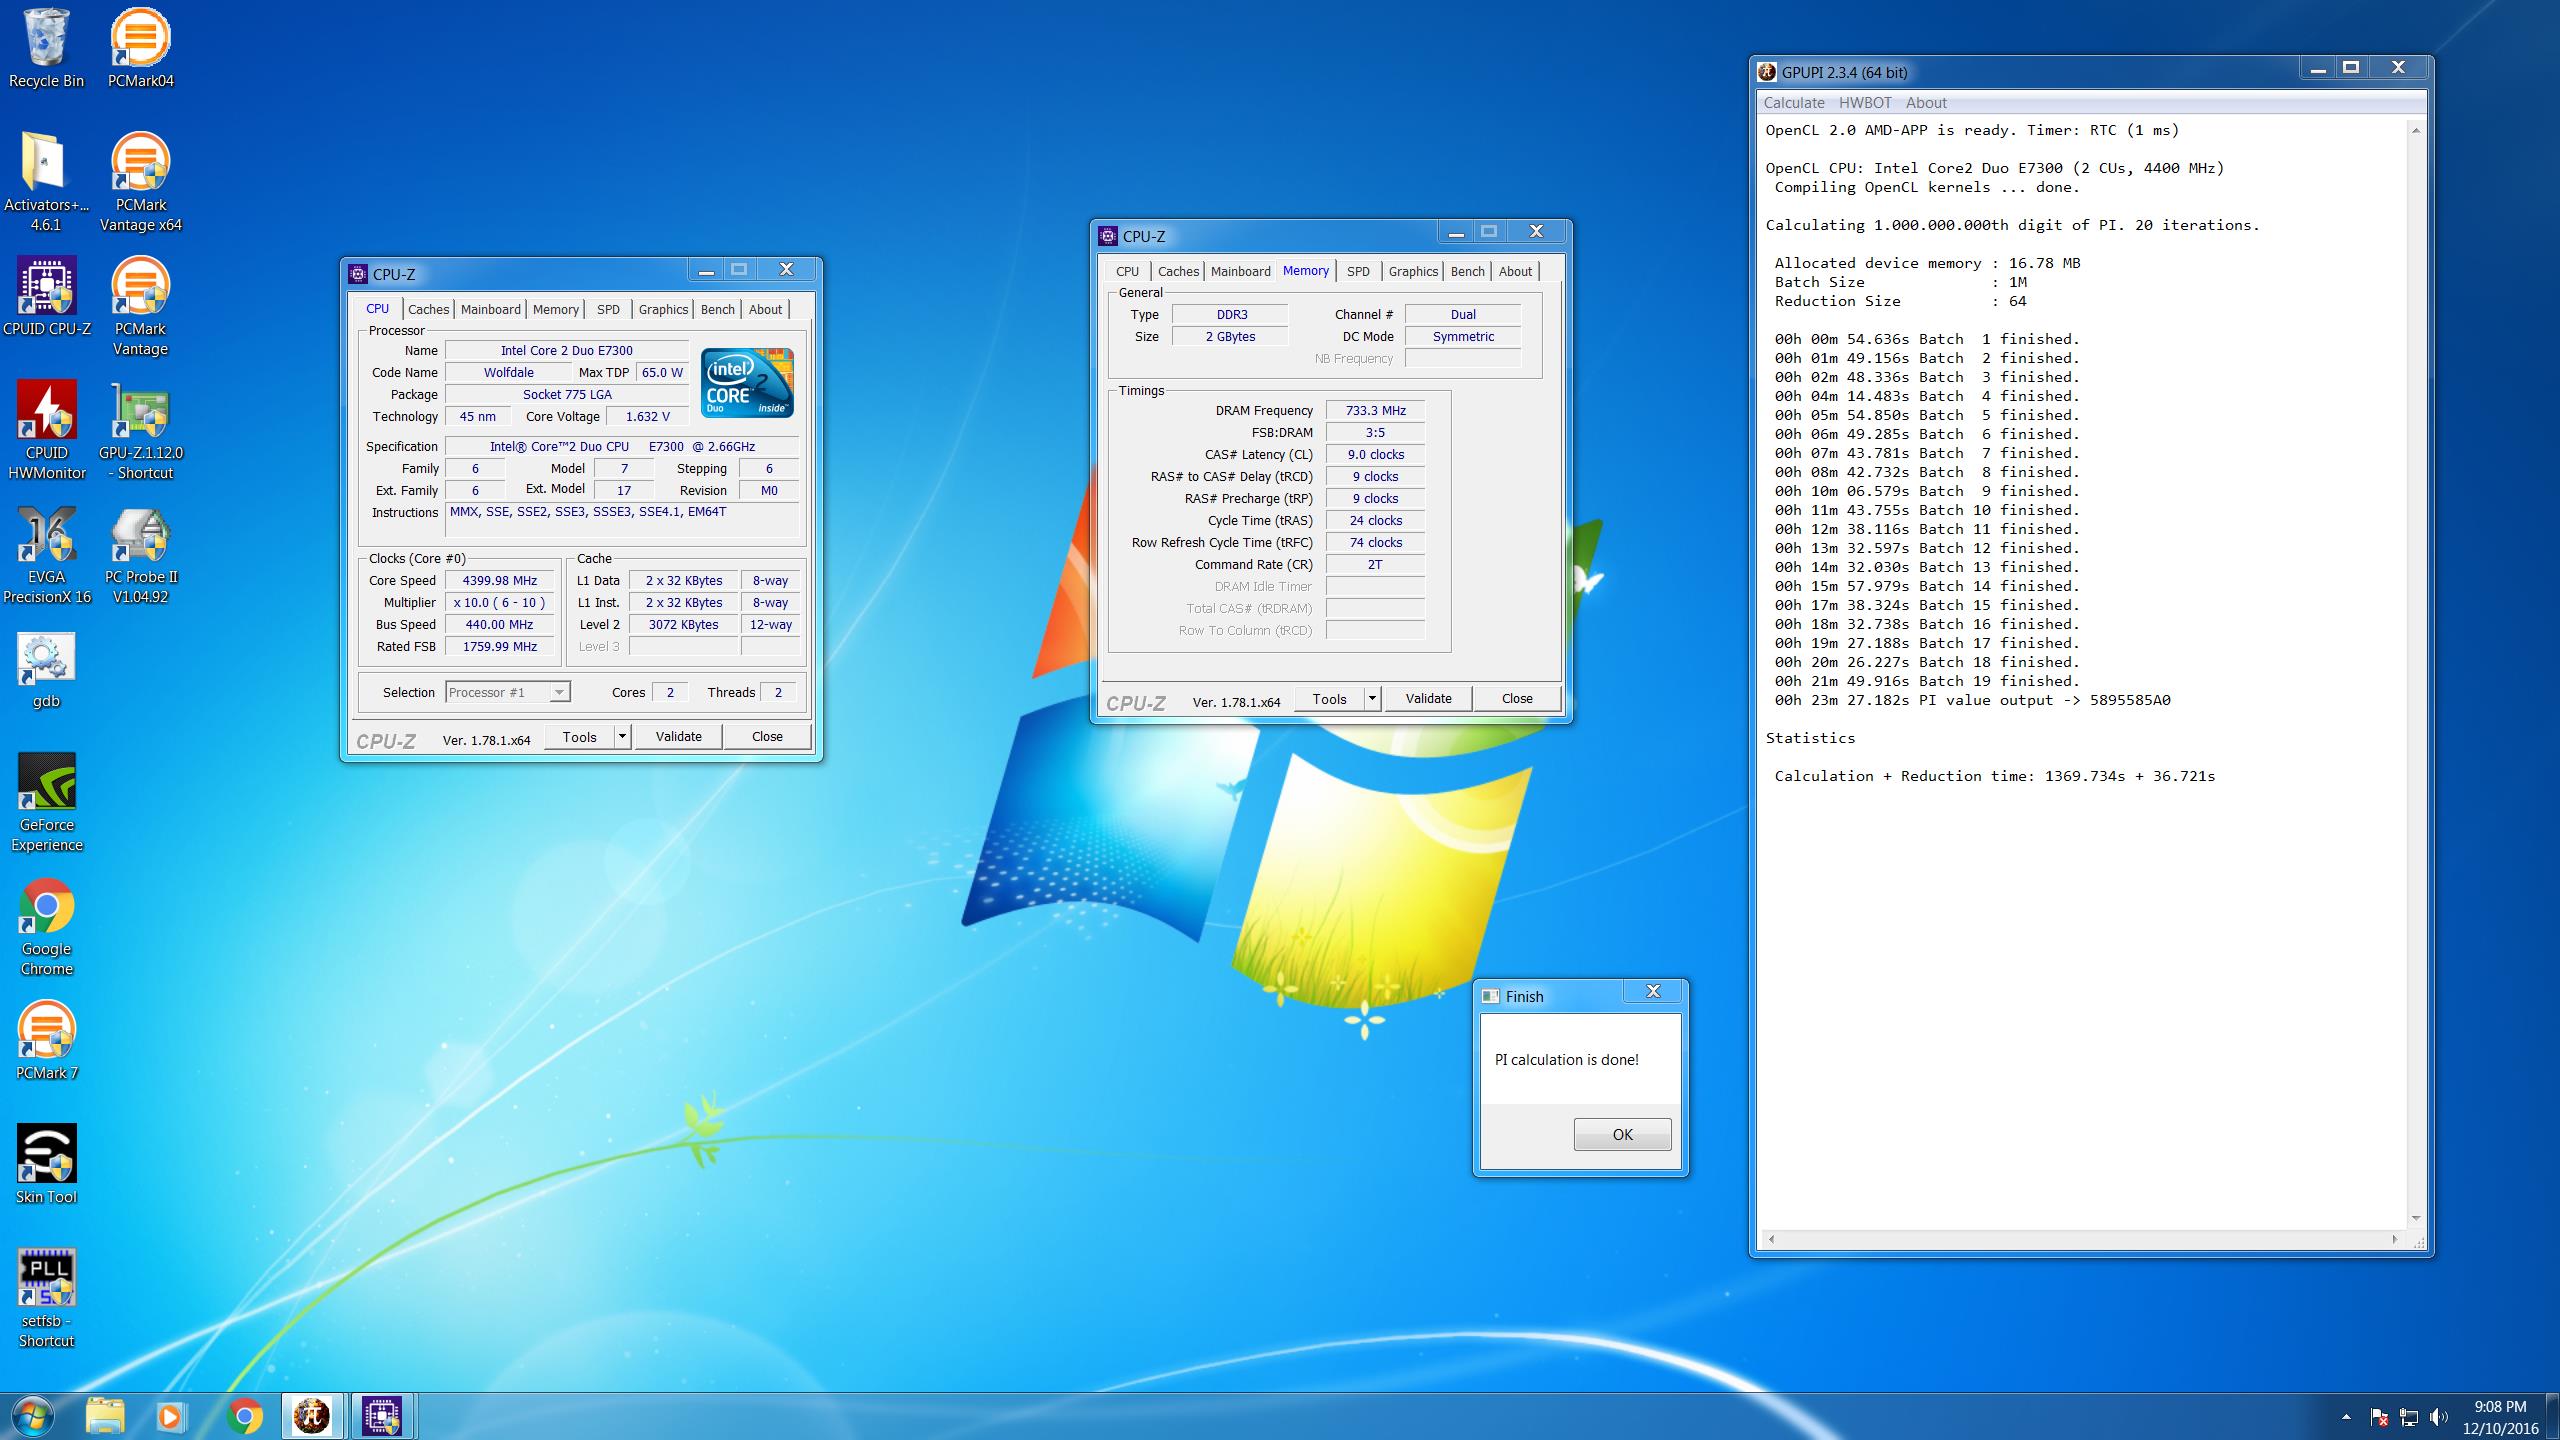
Task: Click DRAM Frequency value 733.3 MHz
Action: [x=1375, y=411]
